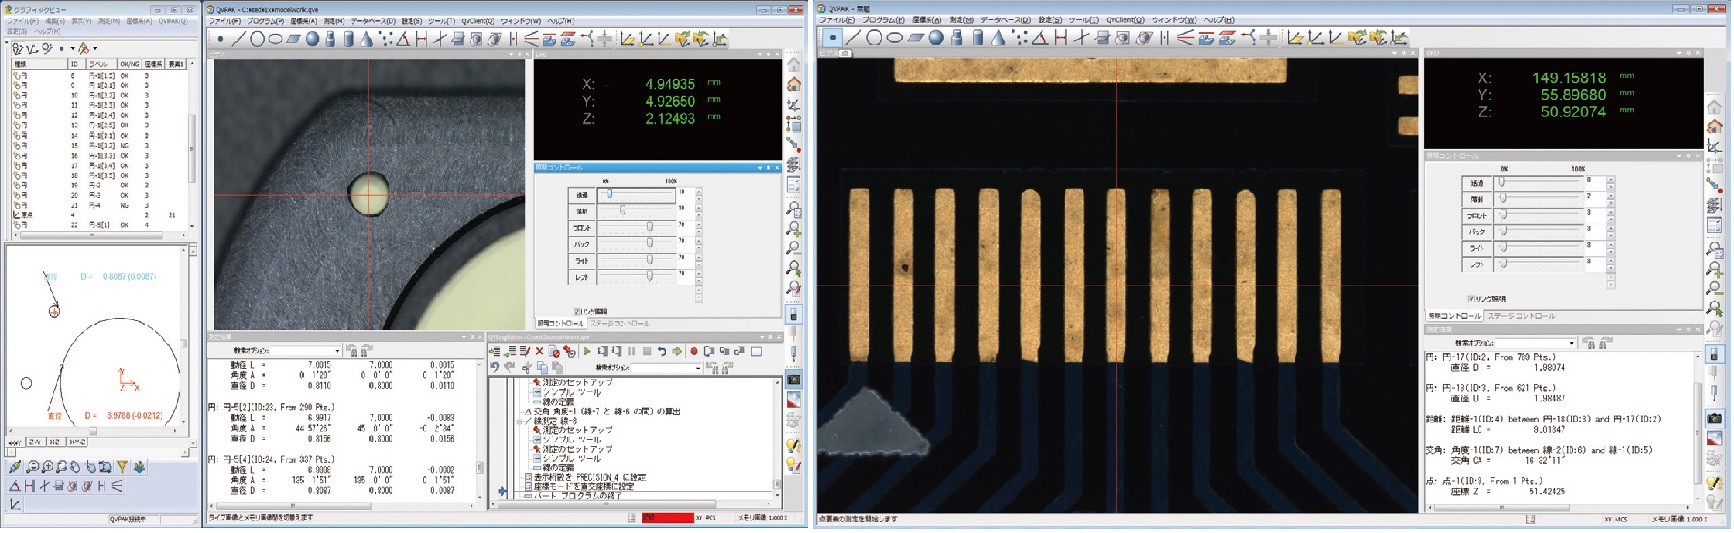This screenshot has width=1734, height=533.
Task: Click the coaxial light slider in left lighting panel
Action: coord(622,211)
